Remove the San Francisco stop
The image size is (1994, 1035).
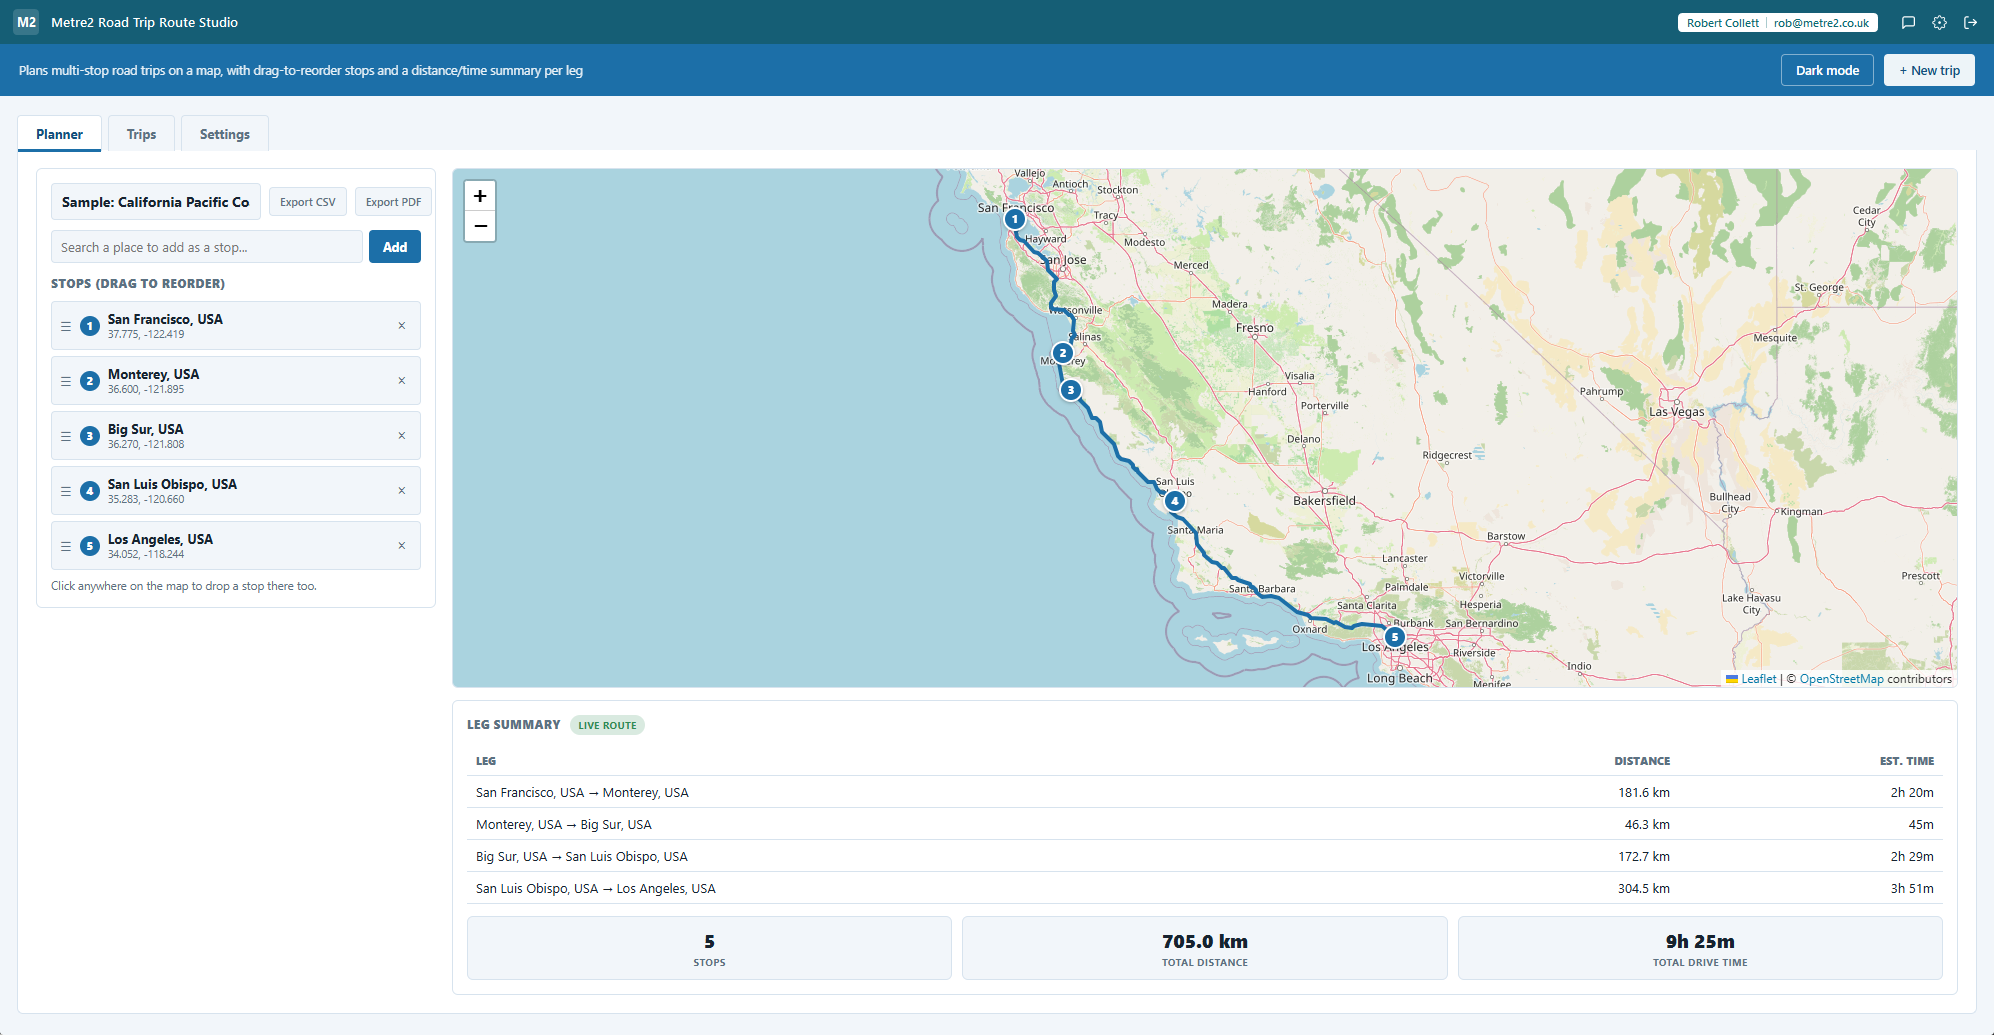click(x=402, y=326)
